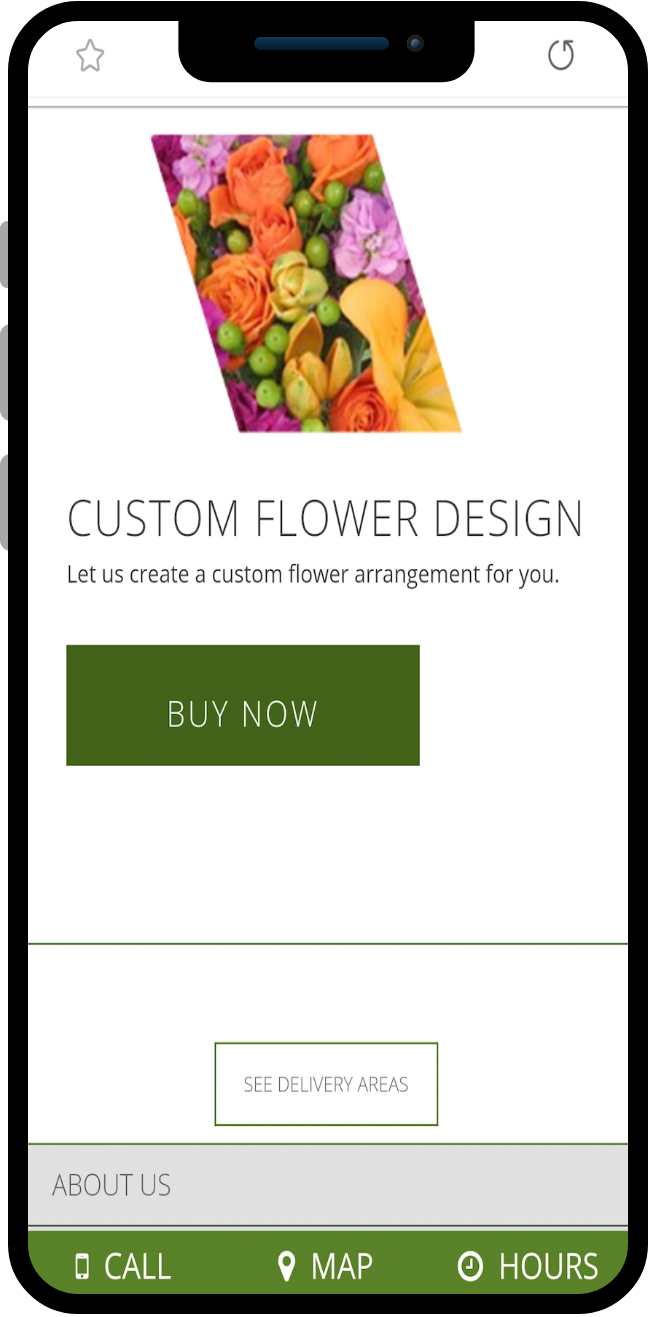Click the phone's volume up side button
The height and width of the screenshot is (1317, 649).
click(x=4, y=372)
